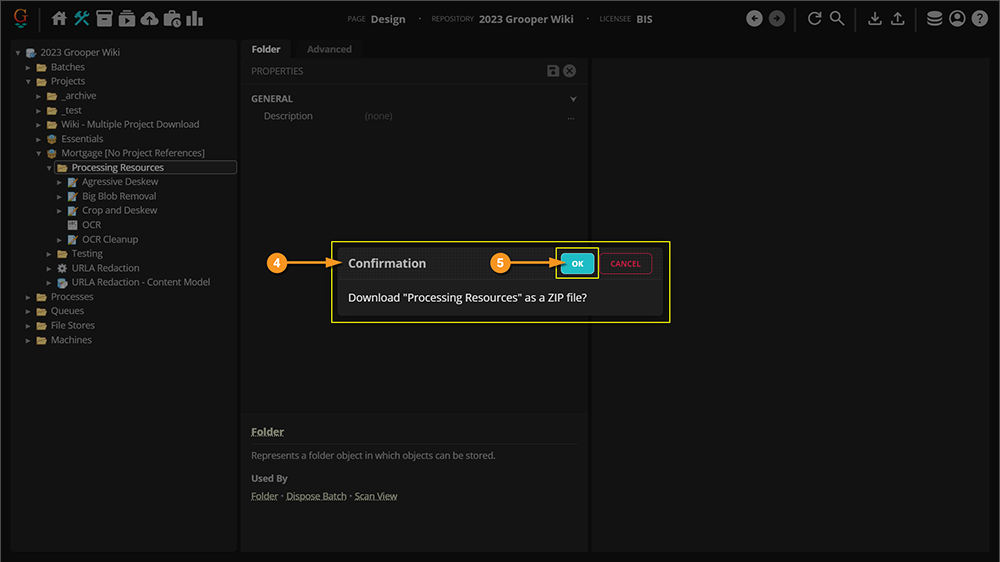1000x562 pixels.
Task: Switch to the Folder tab
Action: [266, 49]
